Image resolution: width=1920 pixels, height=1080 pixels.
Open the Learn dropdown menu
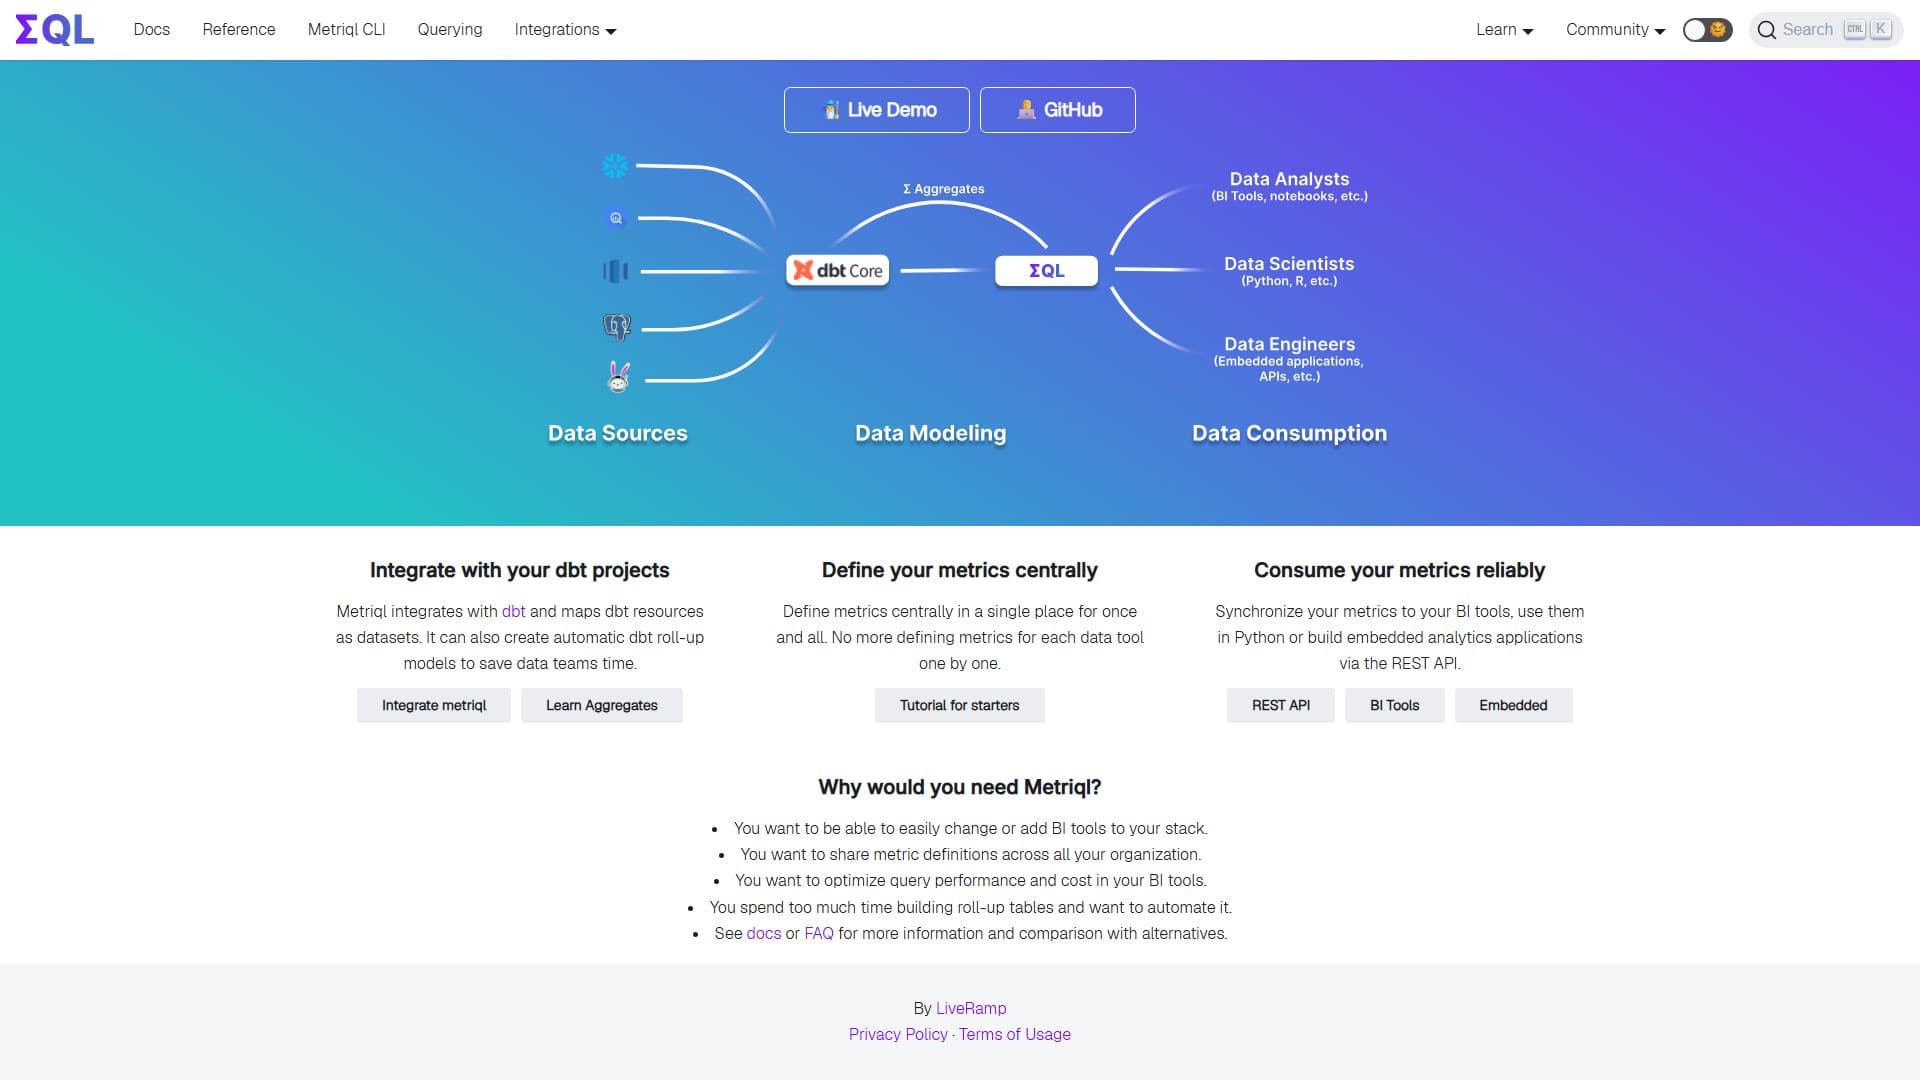[1505, 30]
